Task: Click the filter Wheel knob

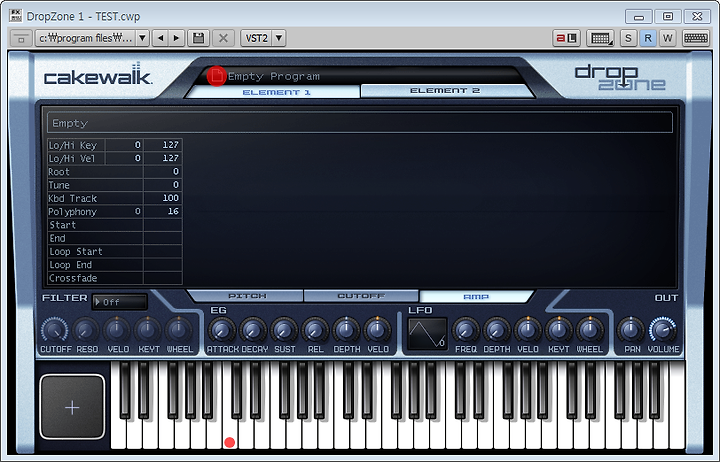Action: (x=179, y=330)
